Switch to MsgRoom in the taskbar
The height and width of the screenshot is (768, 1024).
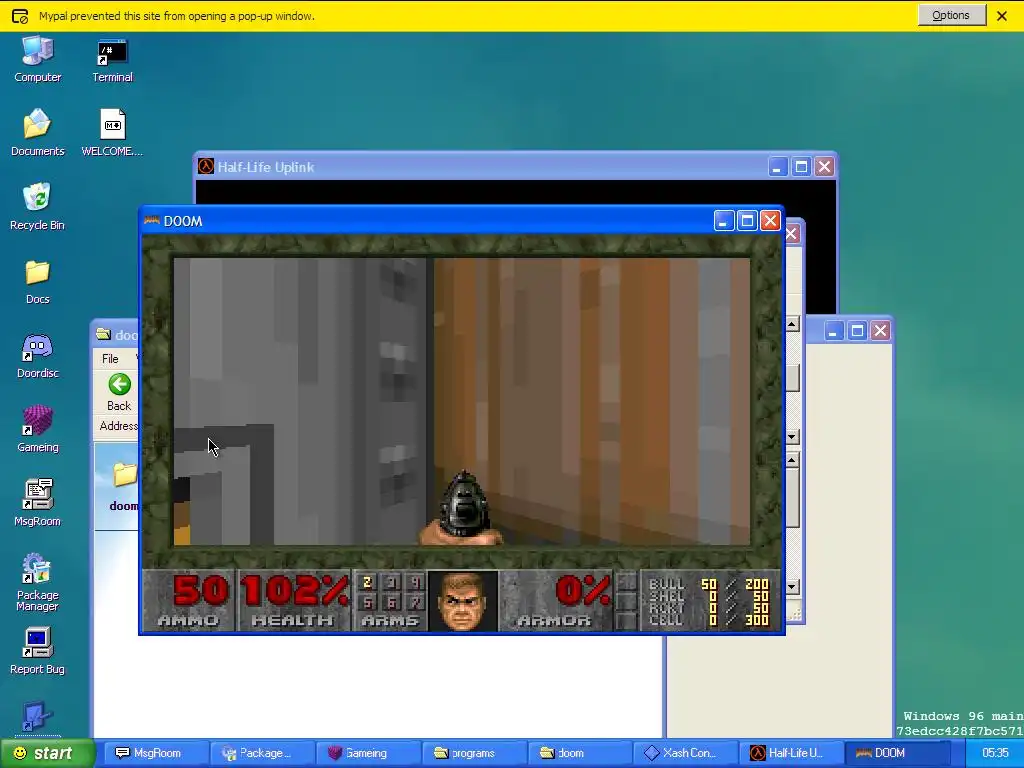(x=157, y=753)
